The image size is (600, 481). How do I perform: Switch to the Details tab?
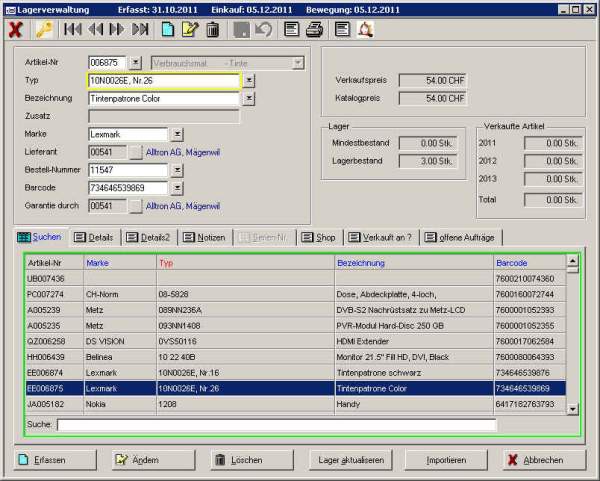[x=94, y=237]
